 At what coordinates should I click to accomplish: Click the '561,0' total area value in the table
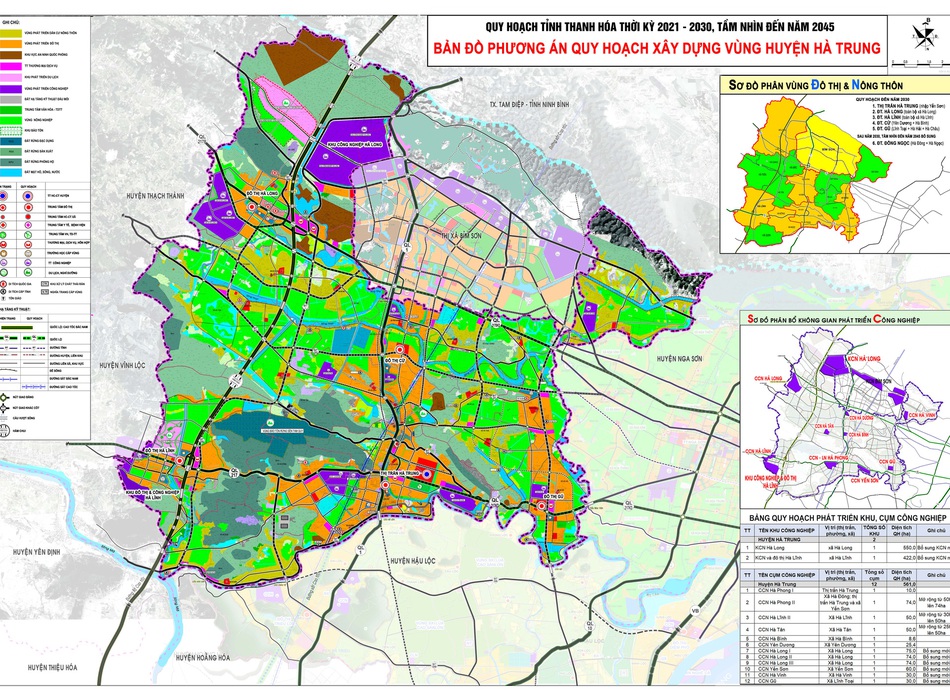(x=909, y=584)
